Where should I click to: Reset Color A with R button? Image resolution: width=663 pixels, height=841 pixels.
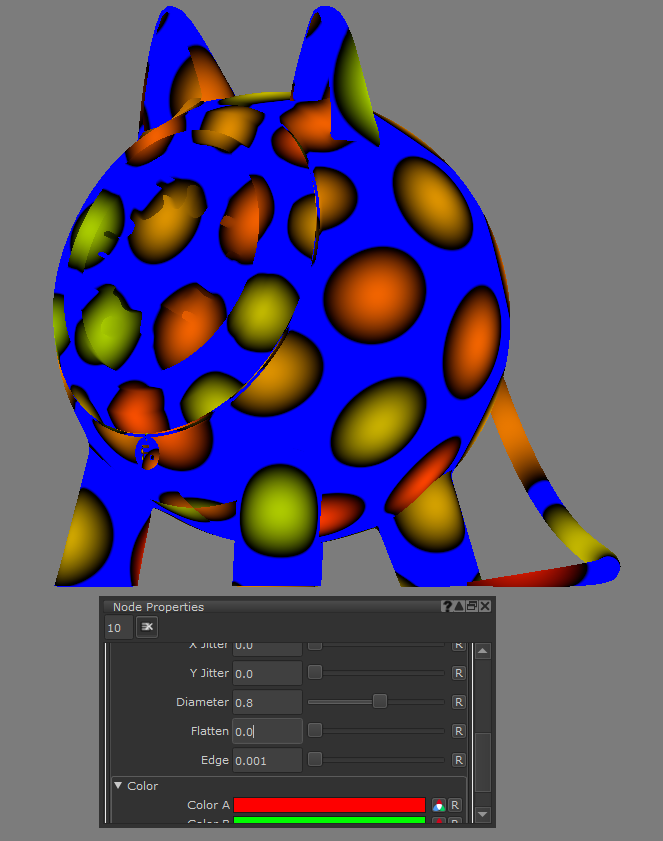(455, 805)
